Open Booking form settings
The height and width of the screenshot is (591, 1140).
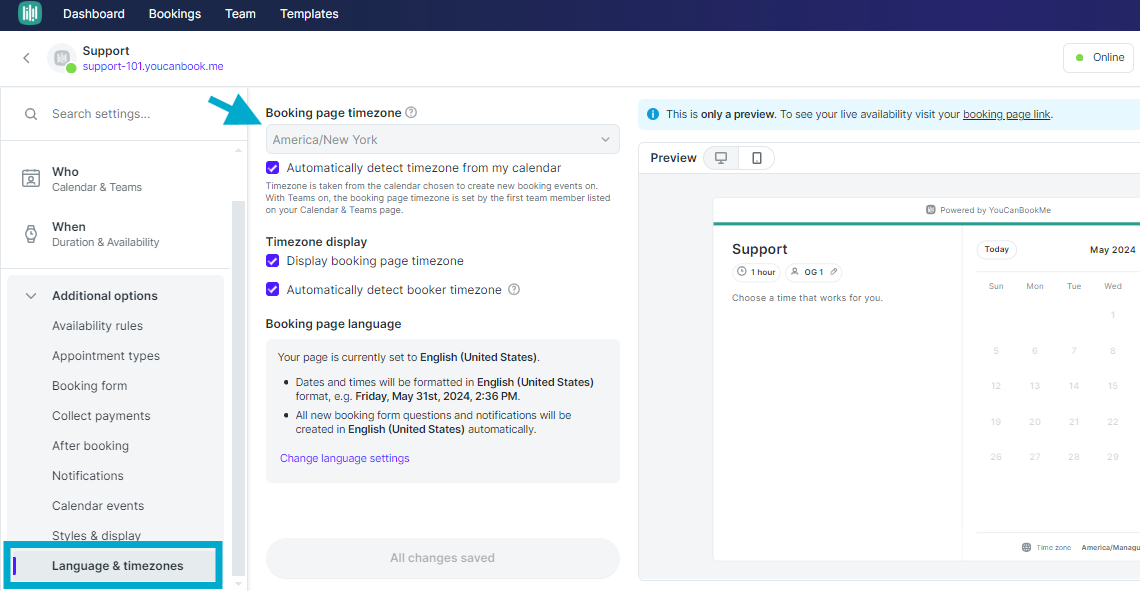click(89, 386)
